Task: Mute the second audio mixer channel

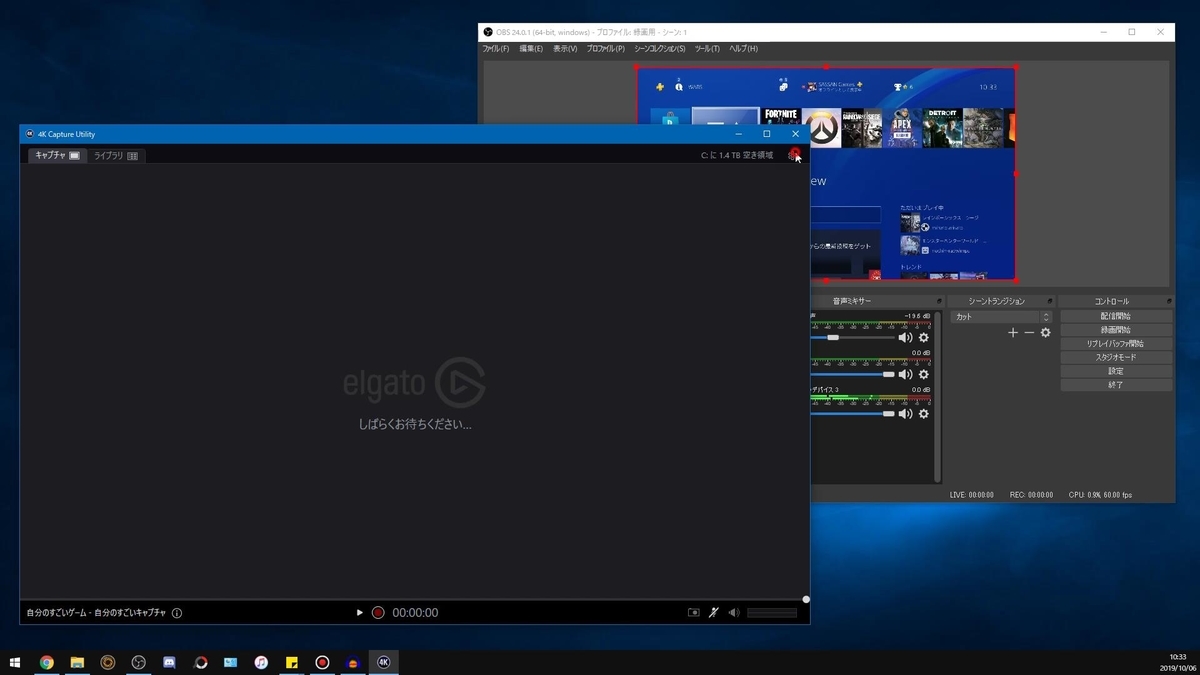Action: tap(905, 375)
